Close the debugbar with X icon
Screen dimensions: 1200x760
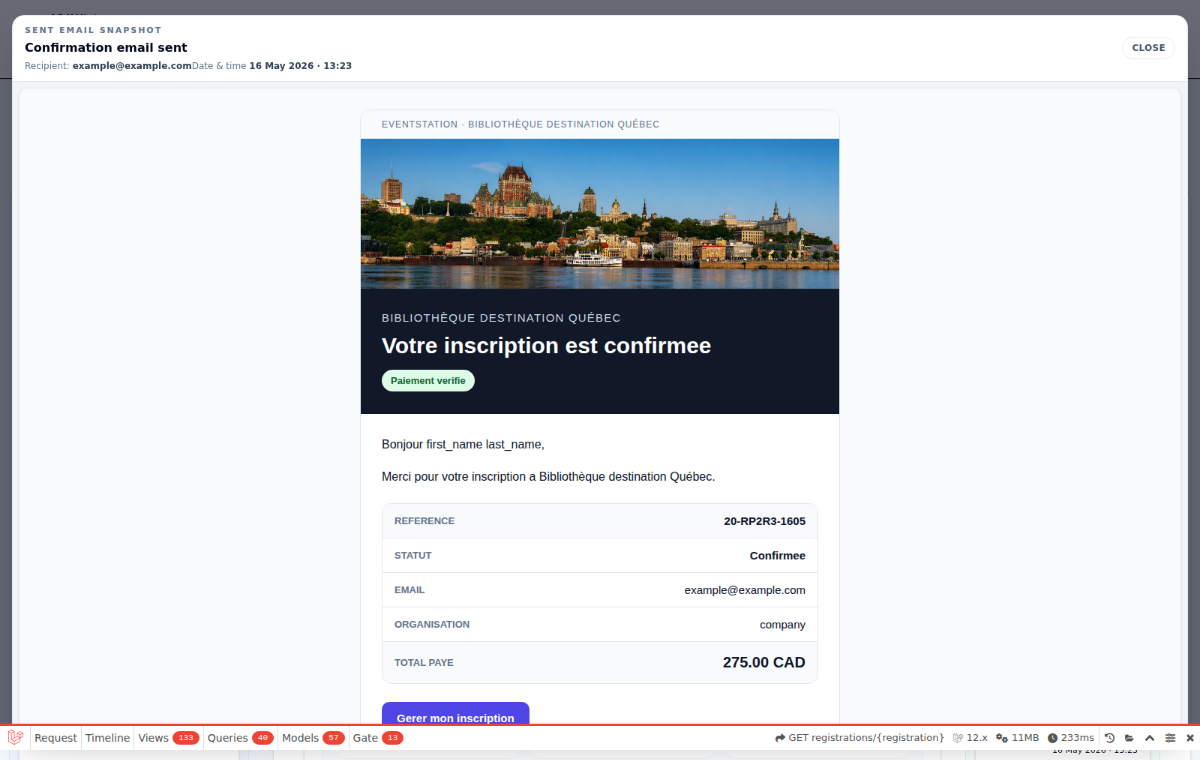tap(1189, 738)
